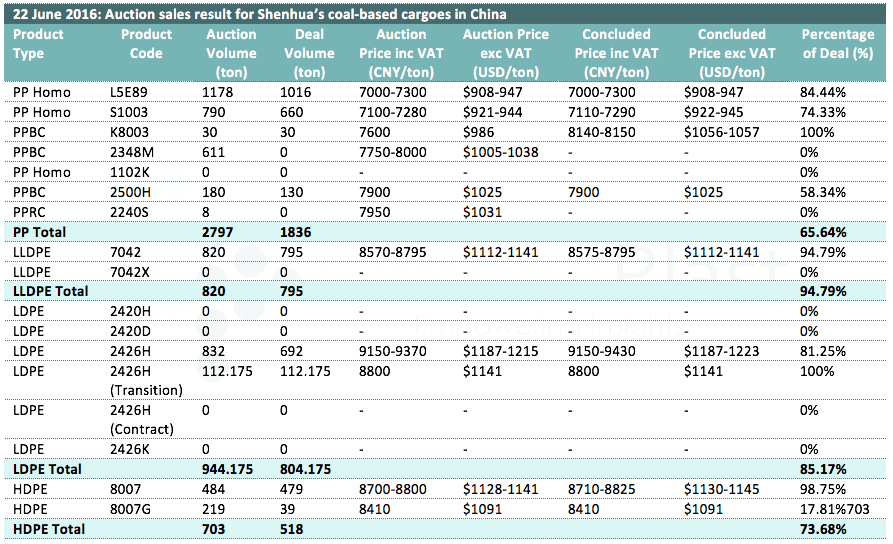The height and width of the screenshot is (544, 893).
Task: Click the Auction Price exc VAT header
Action: point(506,53)
